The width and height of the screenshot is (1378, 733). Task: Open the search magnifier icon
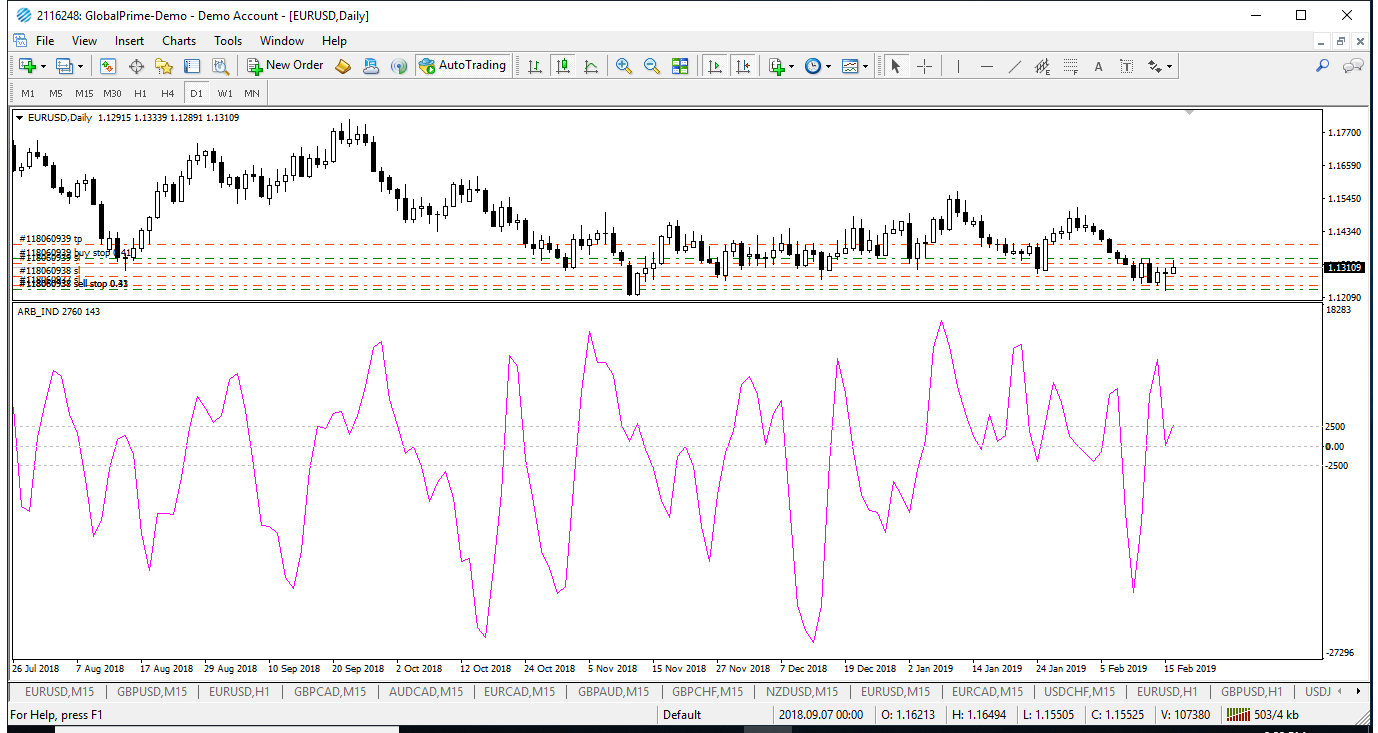pos(1322,66)
